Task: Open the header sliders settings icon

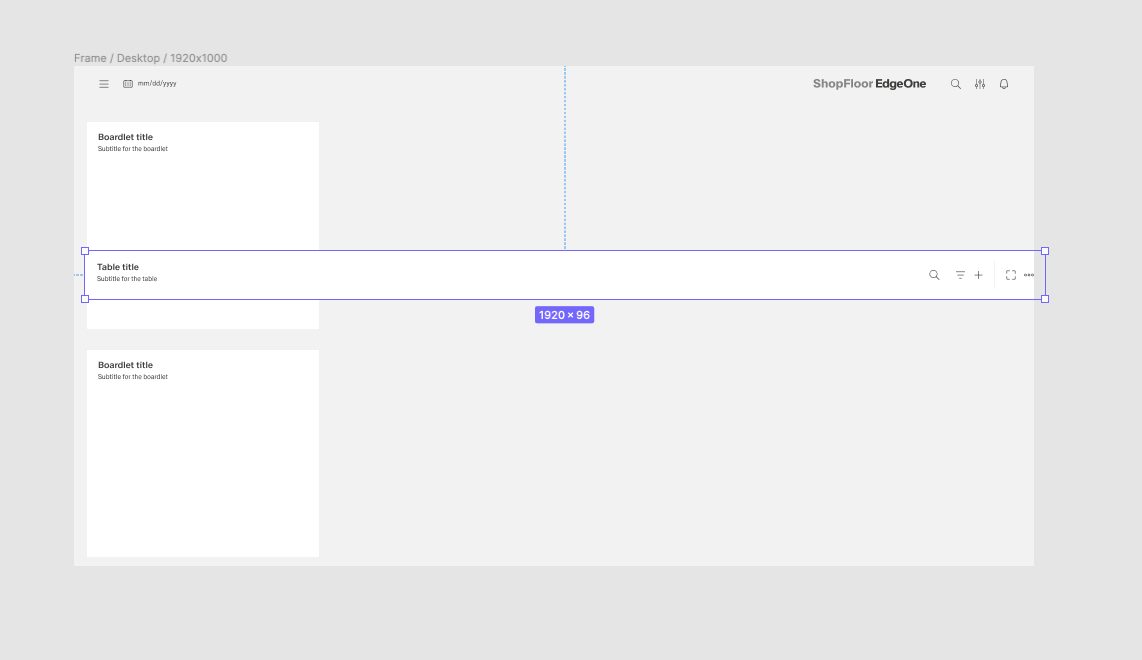Action: (x=980, y=84)
